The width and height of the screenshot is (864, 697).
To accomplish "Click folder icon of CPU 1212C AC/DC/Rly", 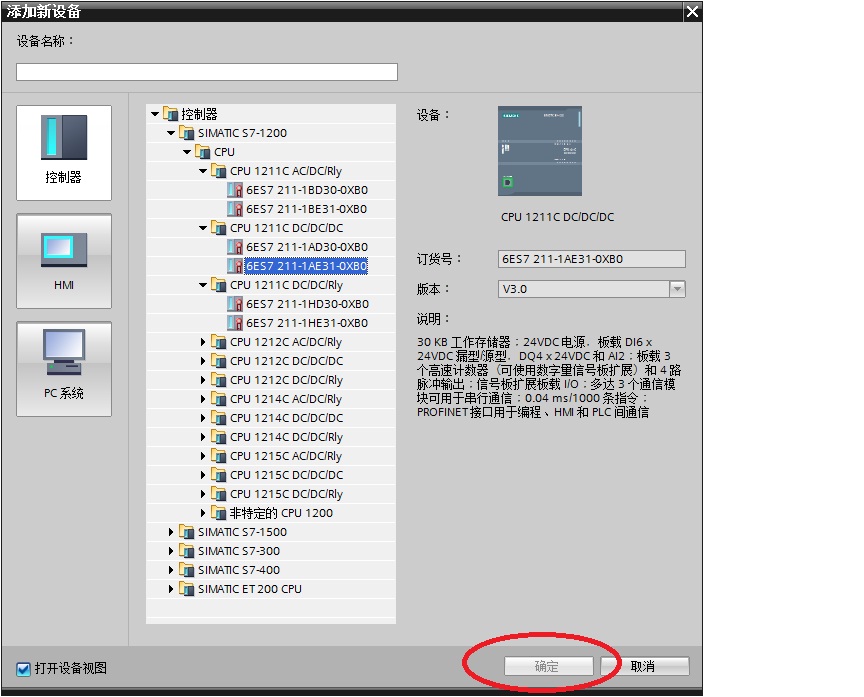I will [x=219, y=342].
